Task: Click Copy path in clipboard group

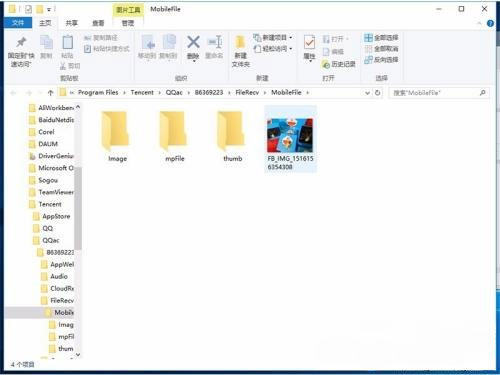Action: (x=101, y=38)
